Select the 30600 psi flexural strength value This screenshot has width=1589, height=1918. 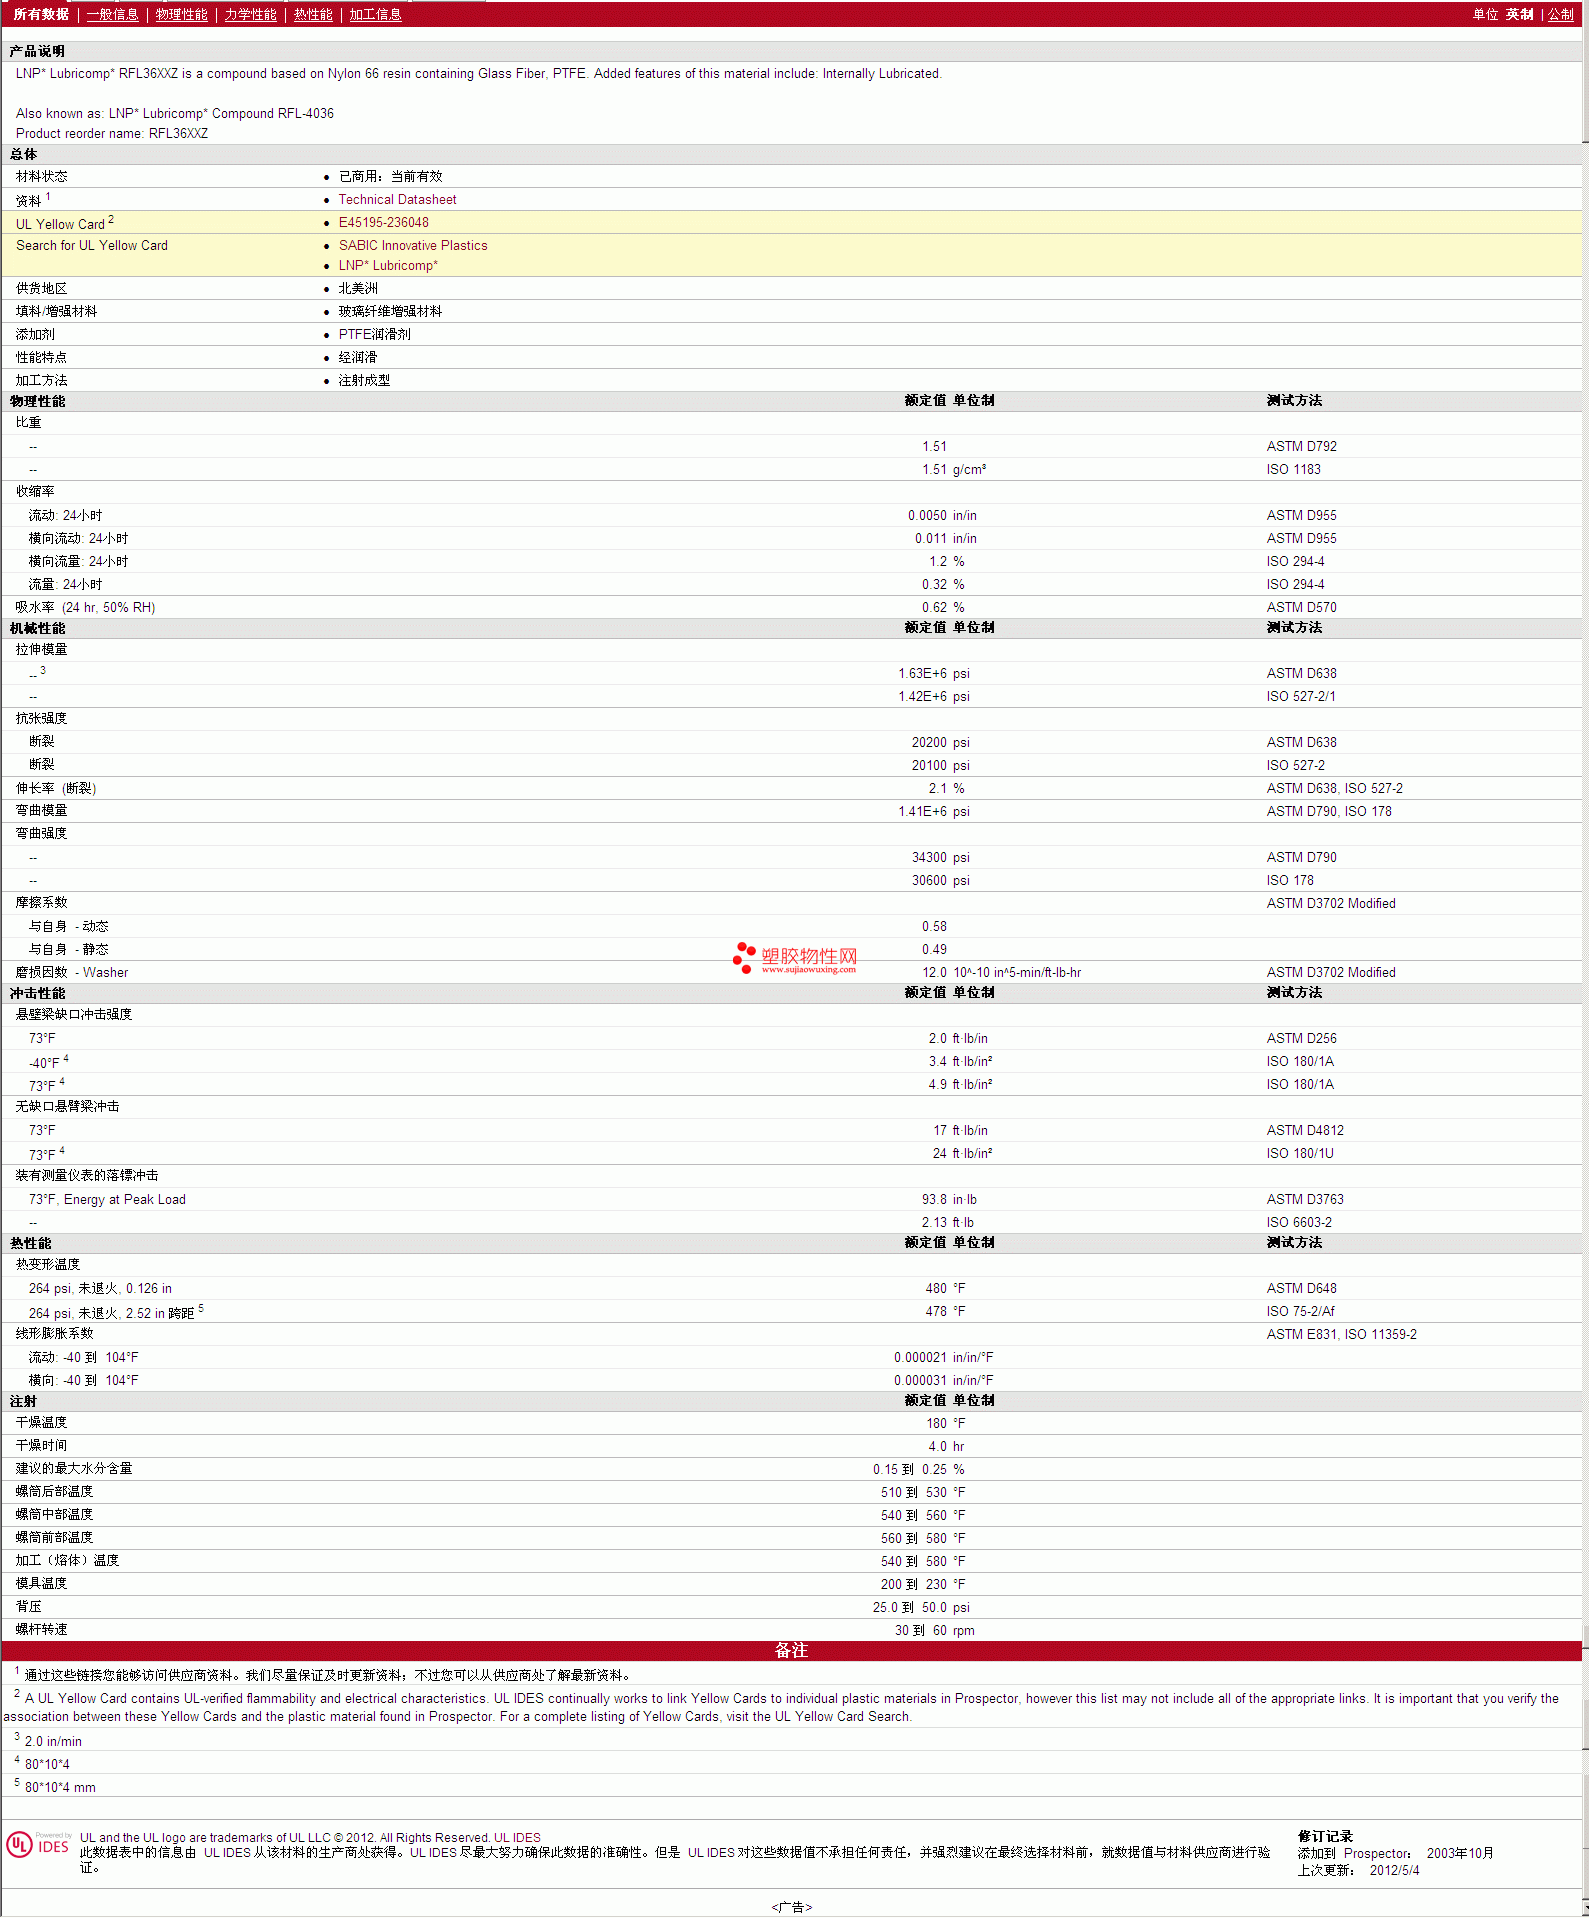pyautogui.click(x=940, y=881)
